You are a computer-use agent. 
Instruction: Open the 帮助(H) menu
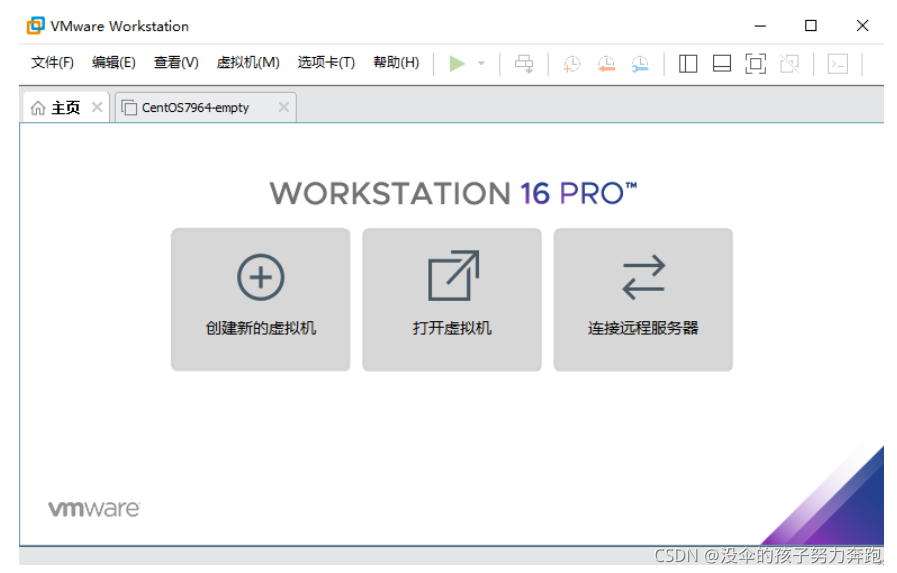pos(396,62)
